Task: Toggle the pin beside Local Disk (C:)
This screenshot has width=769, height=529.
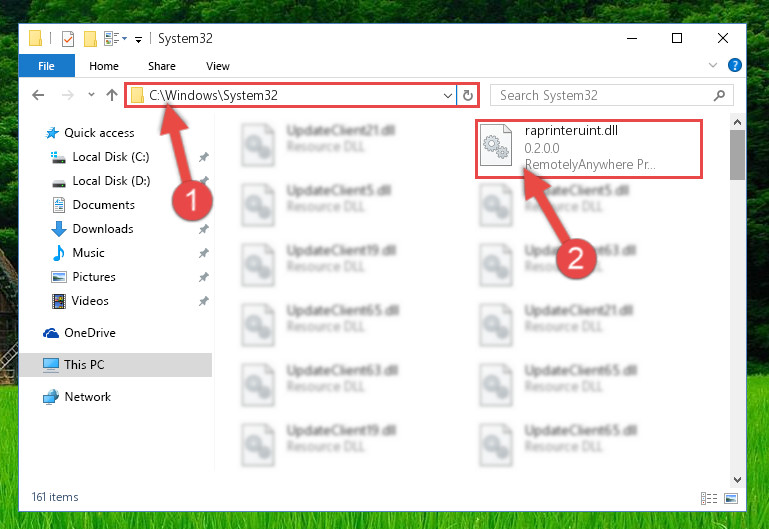Action: point(204,157)
